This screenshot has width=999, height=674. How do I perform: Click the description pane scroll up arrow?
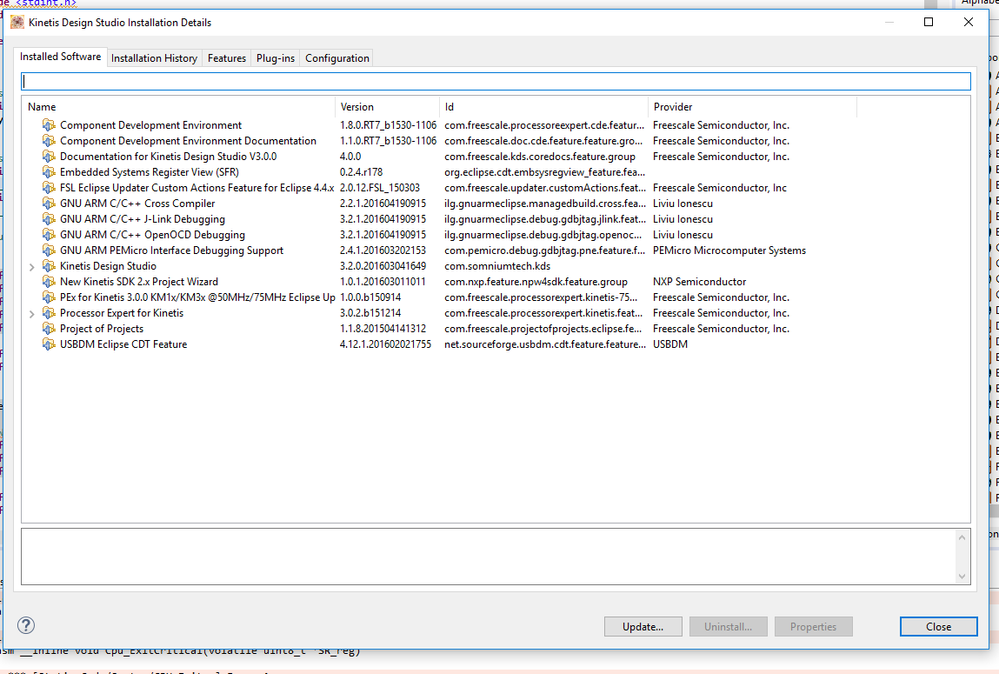click(961, 538)
